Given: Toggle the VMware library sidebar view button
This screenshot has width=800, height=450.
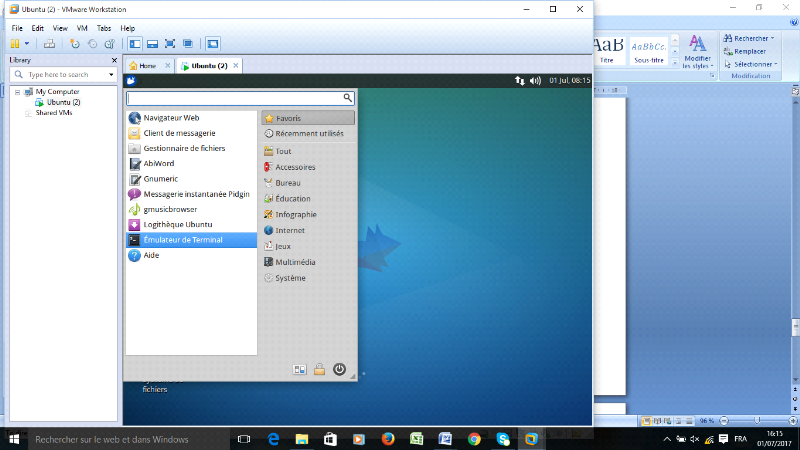Looking at the screenshot, I should (135, 44).
